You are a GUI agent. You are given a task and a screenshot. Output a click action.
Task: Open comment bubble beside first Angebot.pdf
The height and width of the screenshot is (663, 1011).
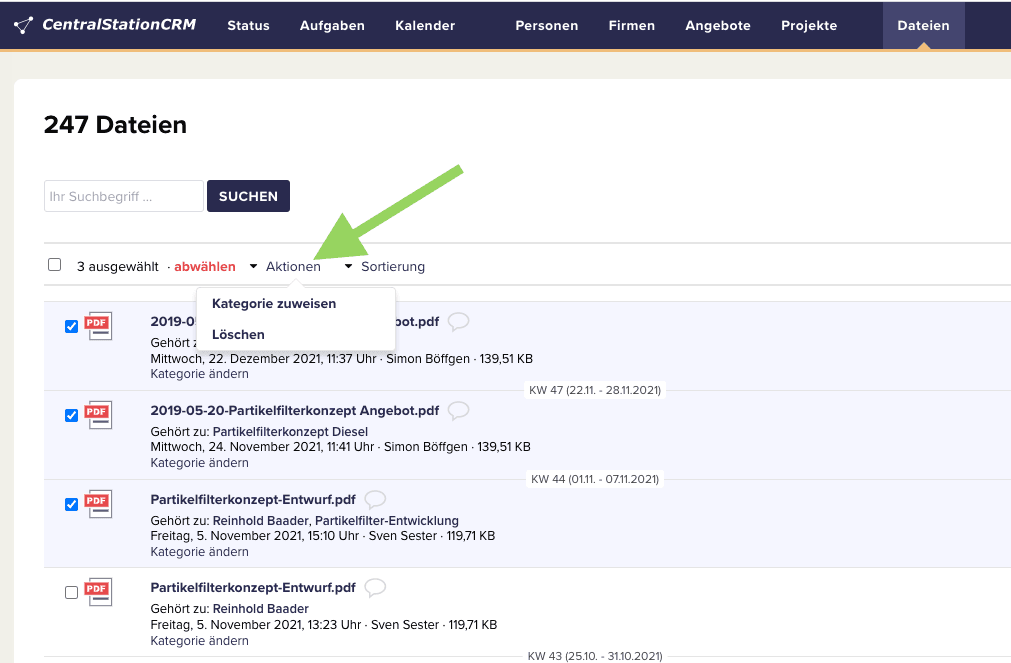458,321
